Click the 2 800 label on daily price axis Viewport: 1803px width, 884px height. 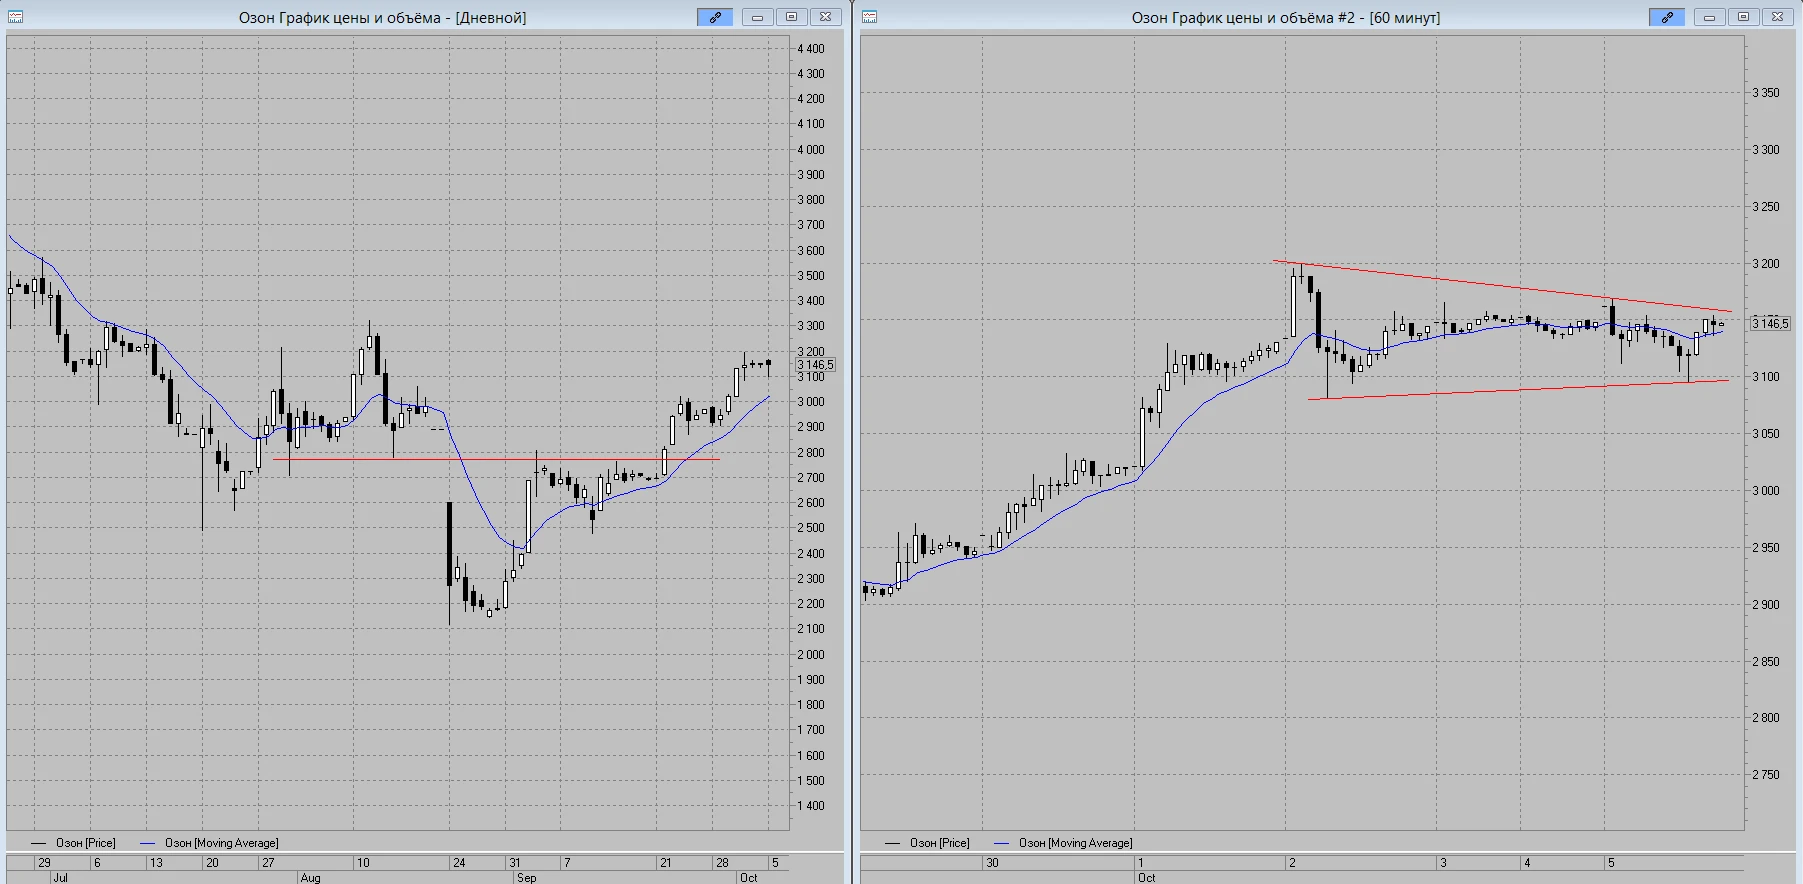point(811,452)
